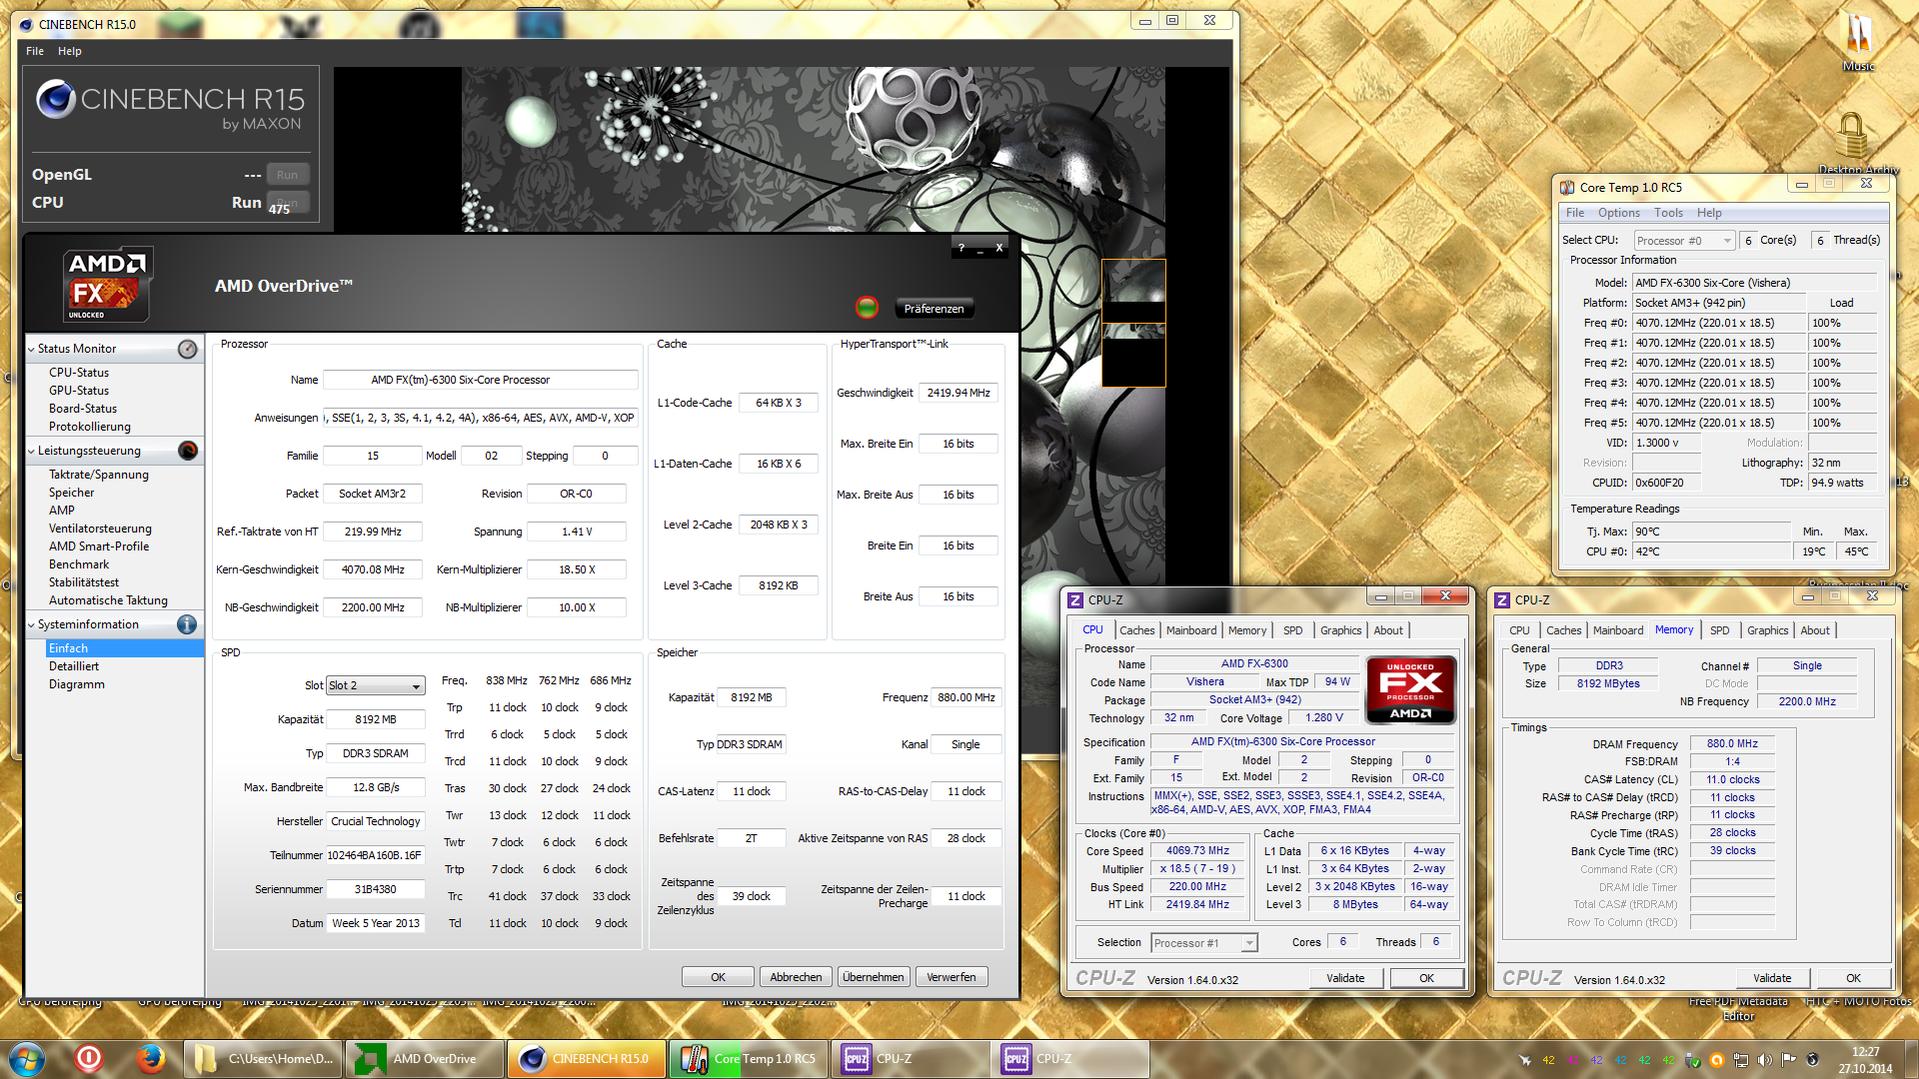This screenshot has width=1919, height=1079.
Task: Click OK in CPU-Z processor window
Action: pos(1427,978)
